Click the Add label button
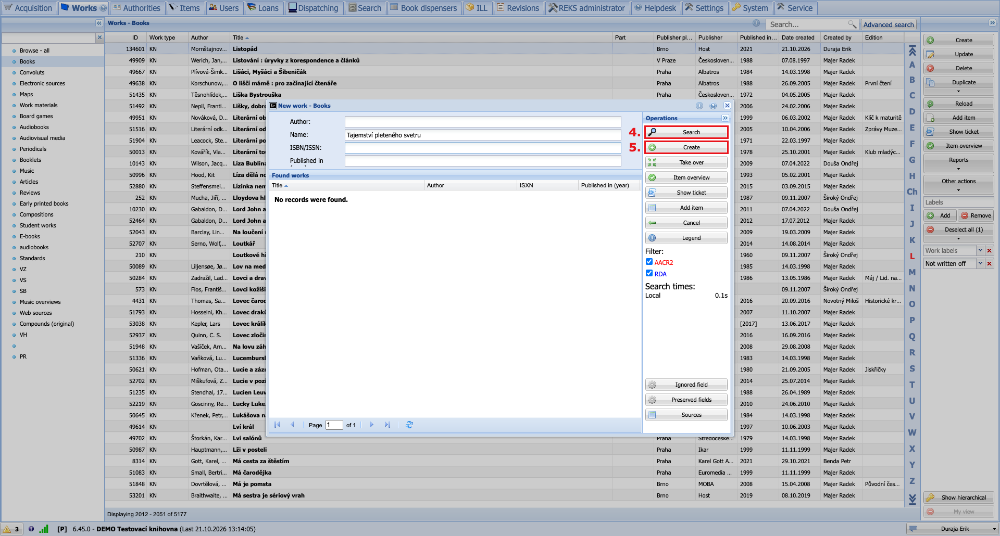This screenshot has height=536, width=1000. (940, 216)
